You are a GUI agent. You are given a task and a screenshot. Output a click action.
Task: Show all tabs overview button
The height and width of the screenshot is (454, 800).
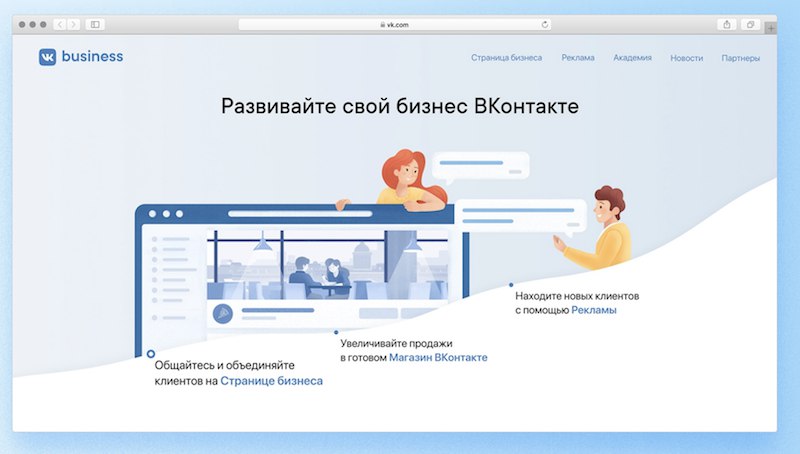(x=750, y=24)
